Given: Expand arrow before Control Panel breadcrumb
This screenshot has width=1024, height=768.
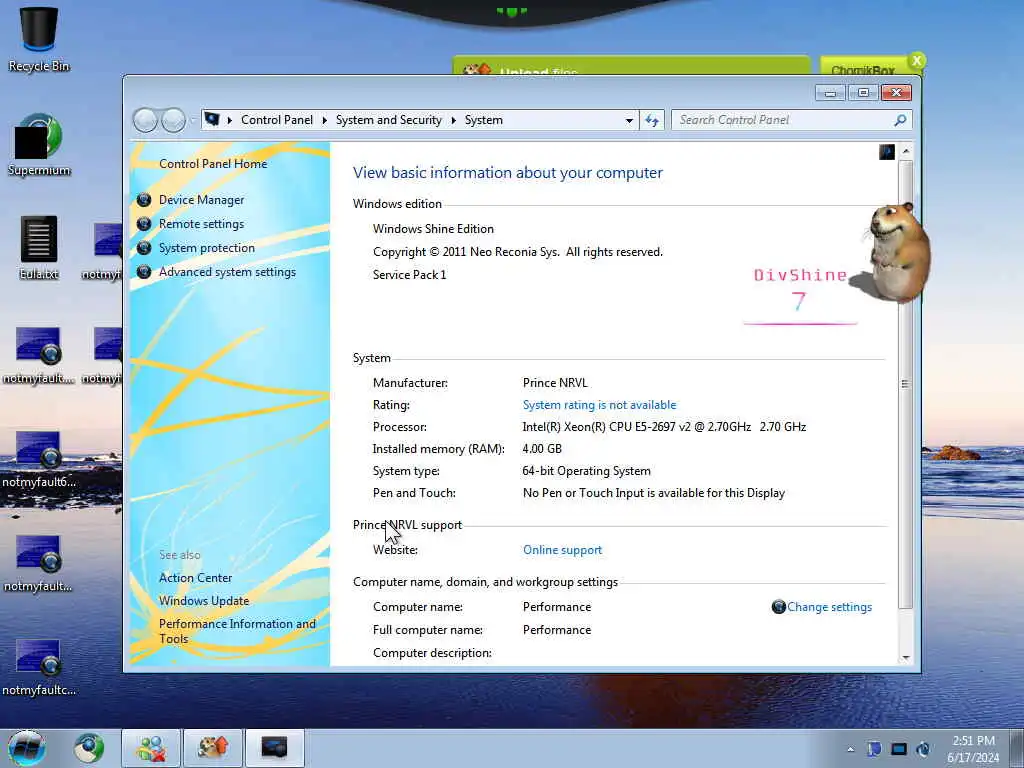Looking at the screenshot, I should (x=230, y=120).
